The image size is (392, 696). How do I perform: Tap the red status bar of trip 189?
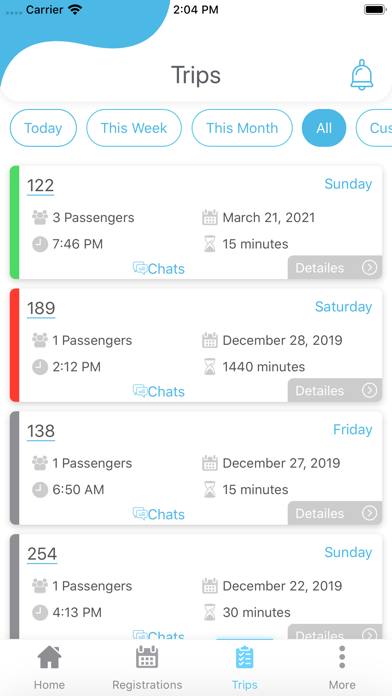14,345
